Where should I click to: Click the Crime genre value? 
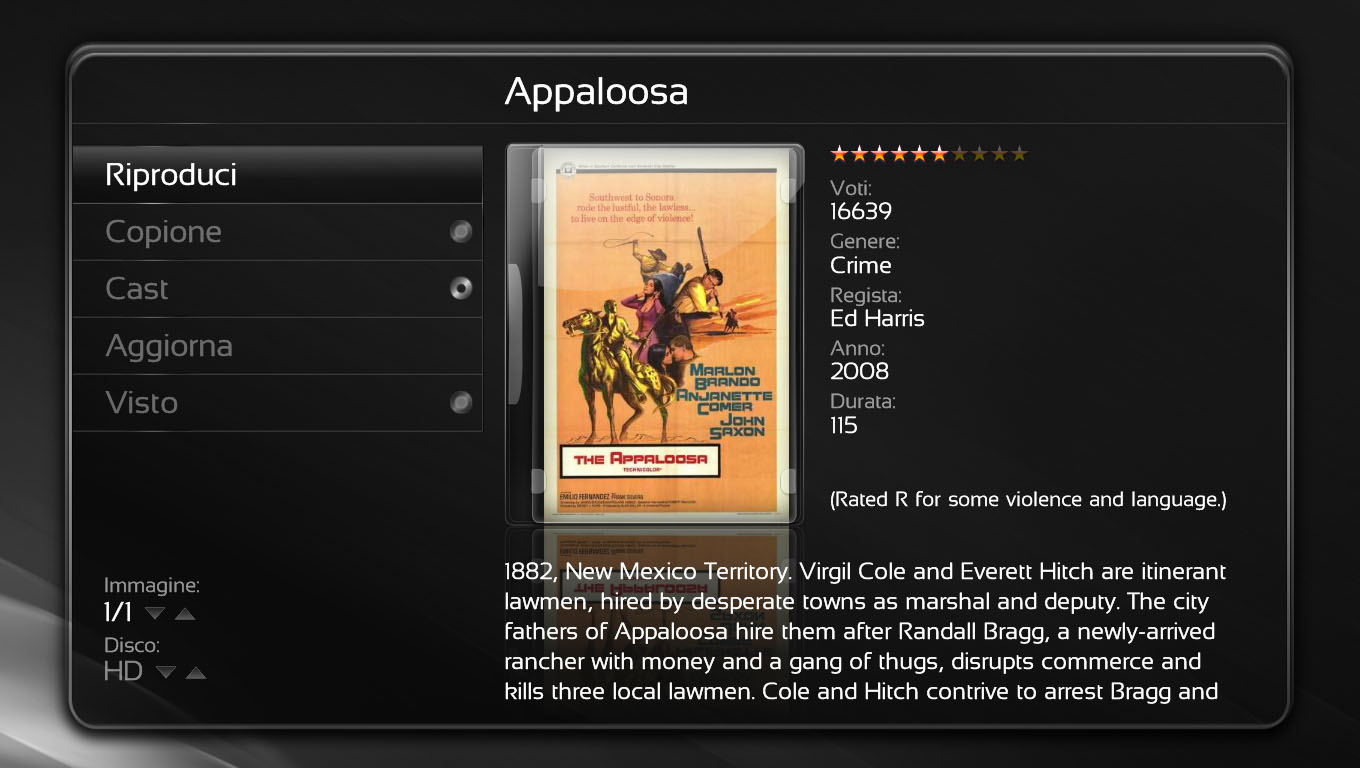pos(860,265)
